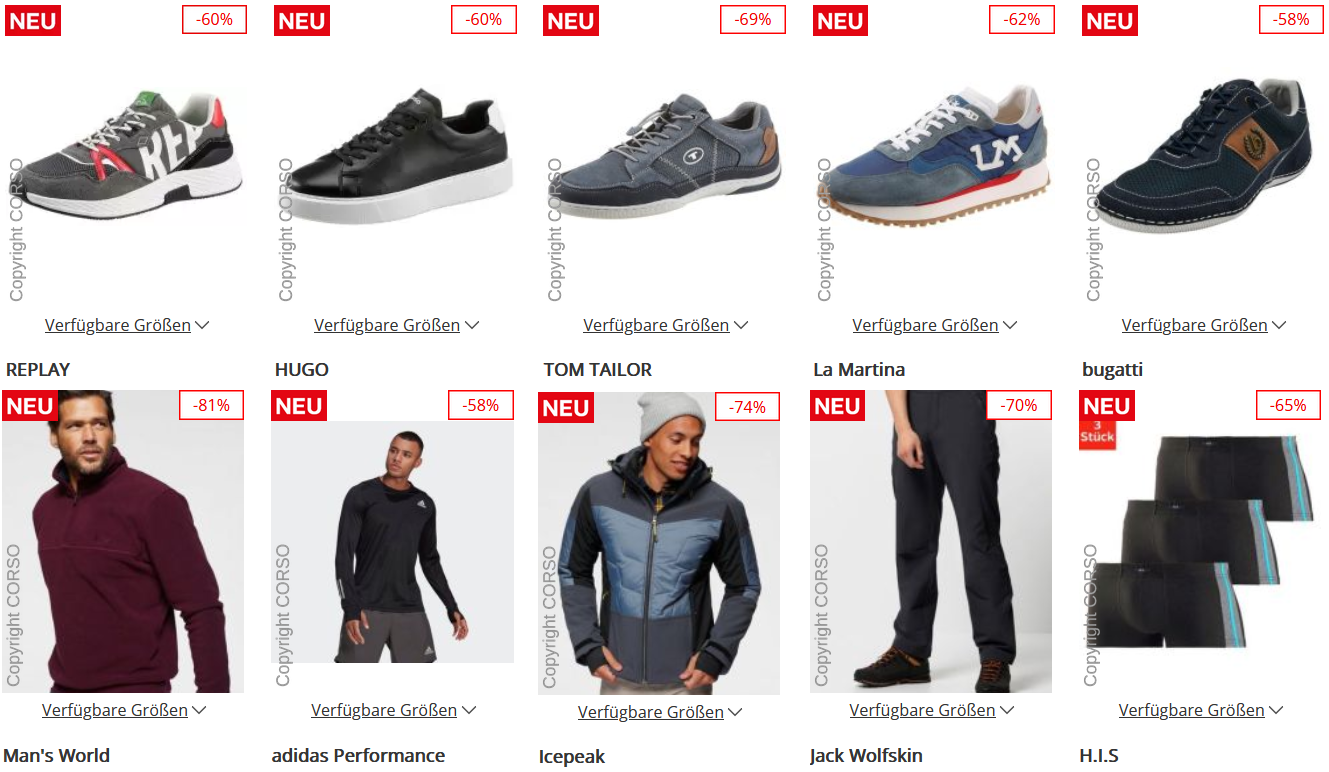Expand Verfügbare Größen under H.I.S boxers
1329x772 pixels.
click(x=1201, y=710)
